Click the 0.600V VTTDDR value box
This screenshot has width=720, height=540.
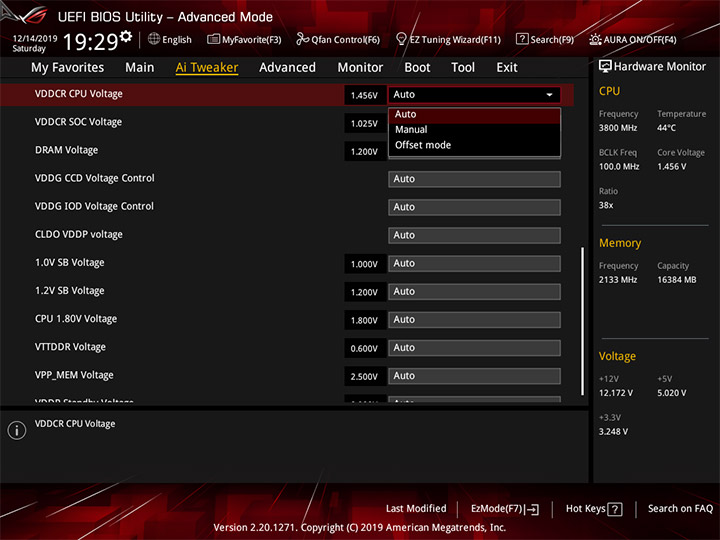(365, 349)
